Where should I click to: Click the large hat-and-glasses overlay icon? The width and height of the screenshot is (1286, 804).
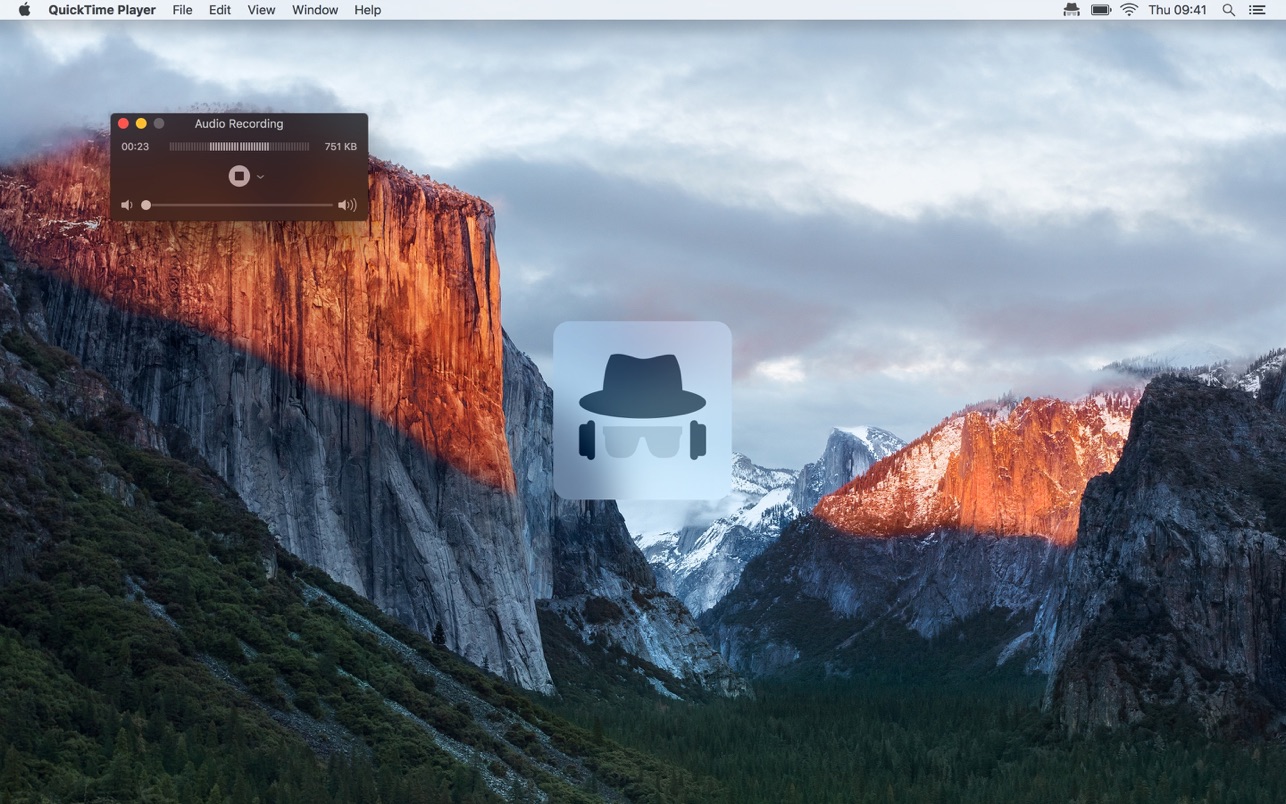click(642, 410)
